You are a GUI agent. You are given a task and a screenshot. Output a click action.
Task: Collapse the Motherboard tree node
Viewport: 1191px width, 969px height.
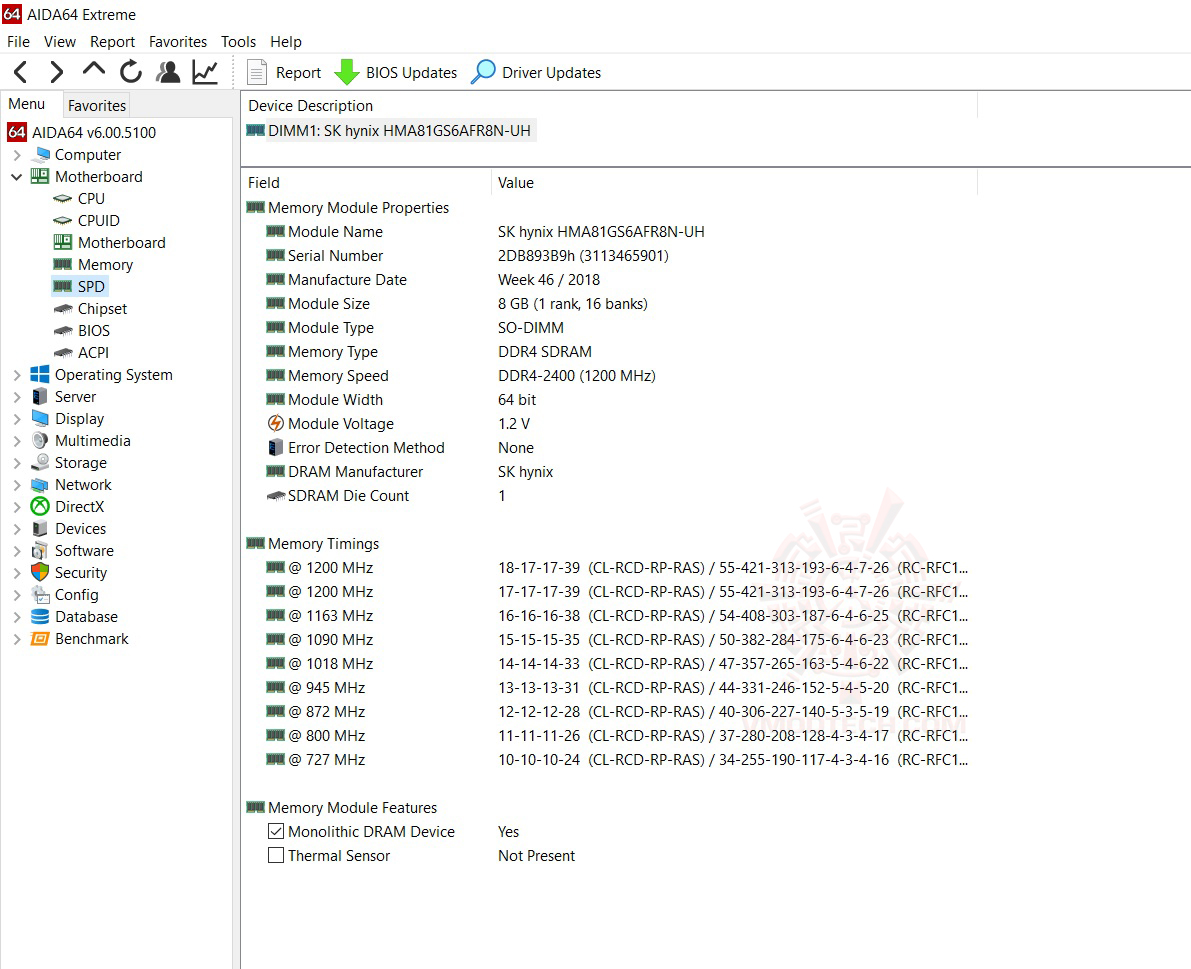(x=17, y=177)
